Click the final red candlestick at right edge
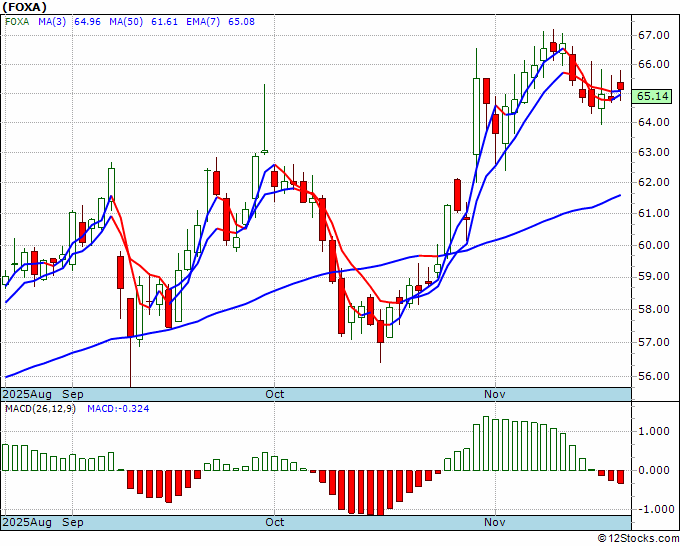Viewport: 680px width, 546px height. (x=621, y=86)
